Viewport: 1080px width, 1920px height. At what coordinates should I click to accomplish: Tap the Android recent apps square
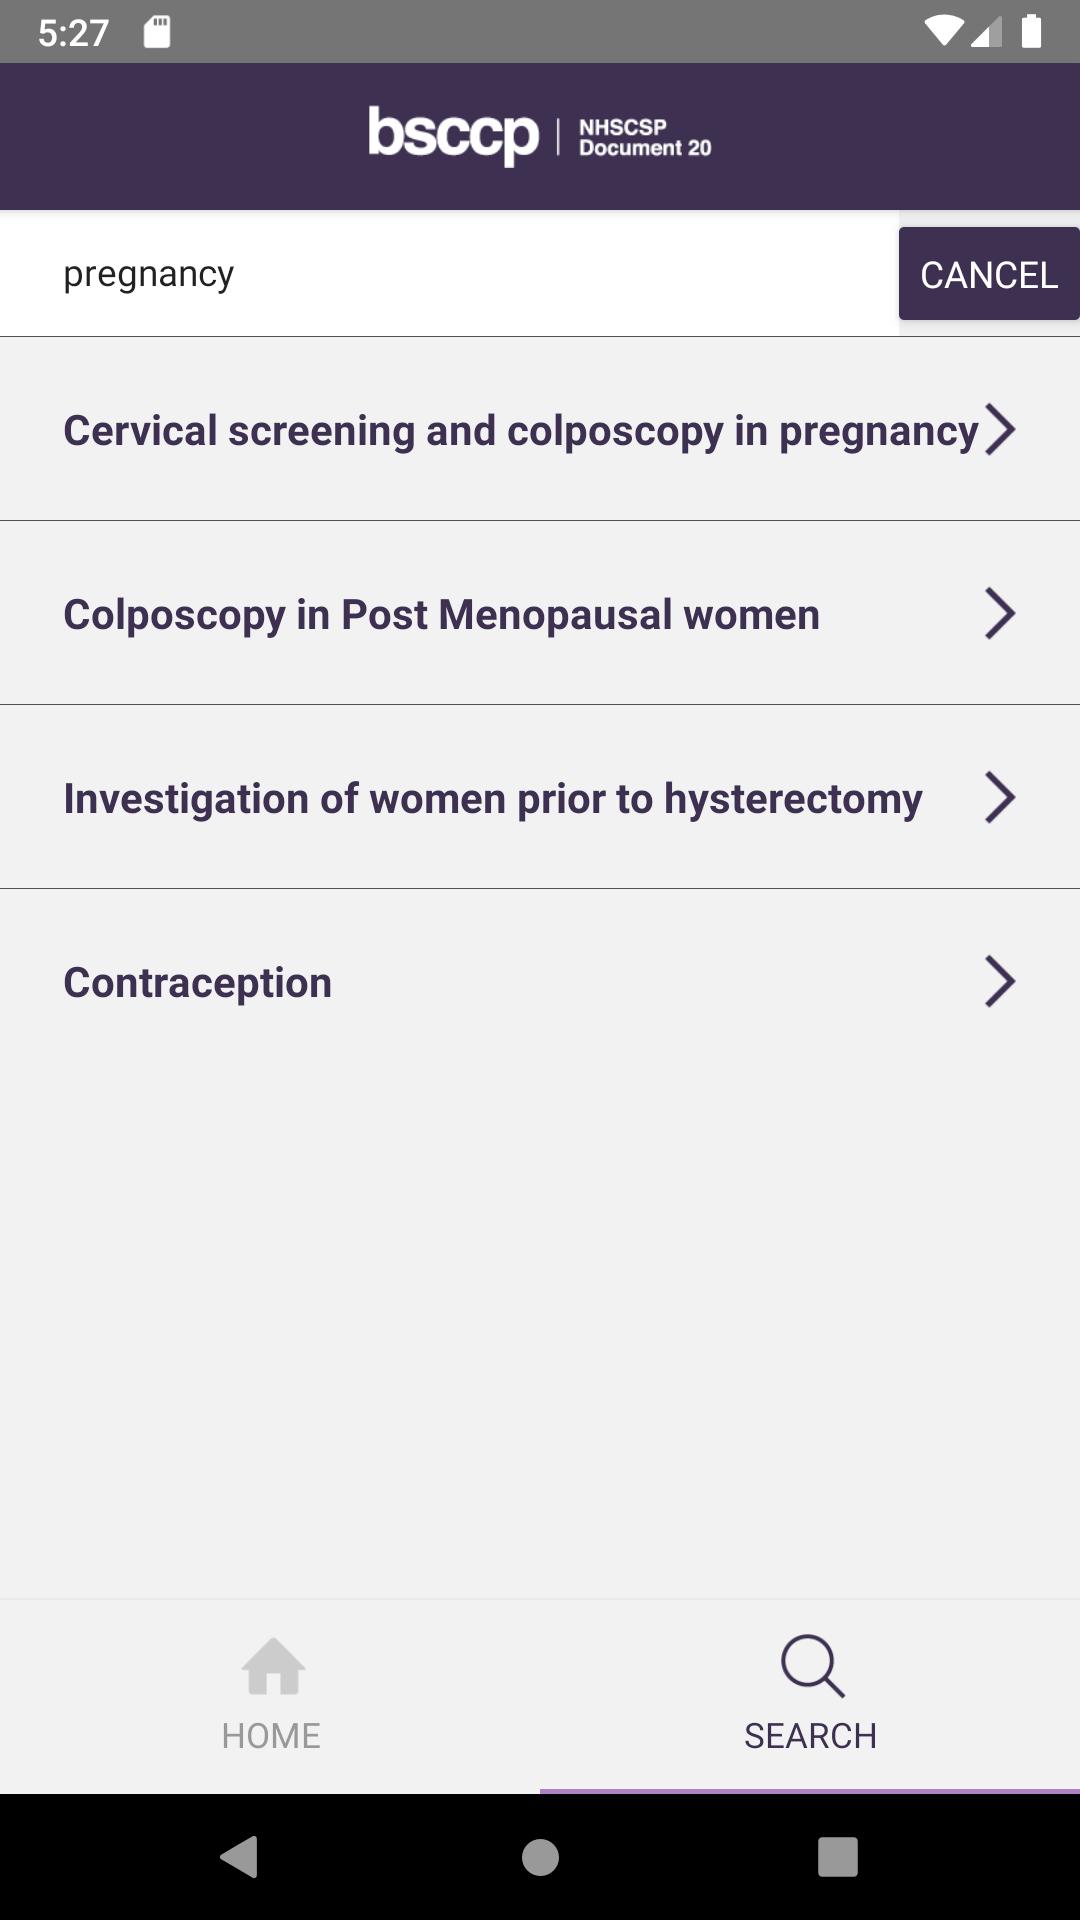tap(838, 1857)
